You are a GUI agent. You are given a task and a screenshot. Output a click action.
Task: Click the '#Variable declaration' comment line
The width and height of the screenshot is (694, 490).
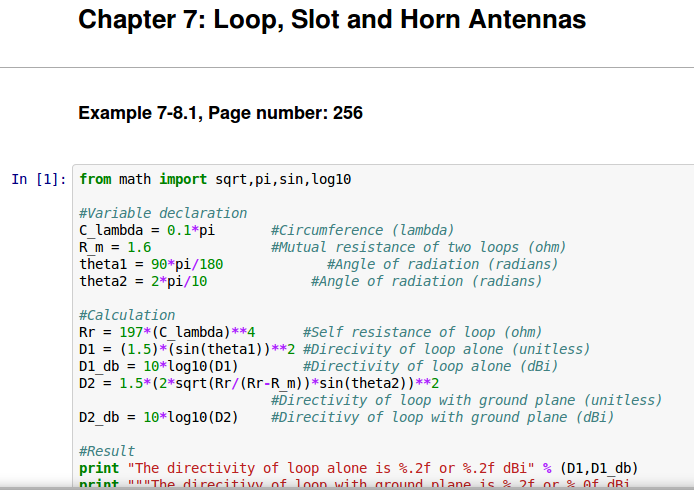click(163, 213)
